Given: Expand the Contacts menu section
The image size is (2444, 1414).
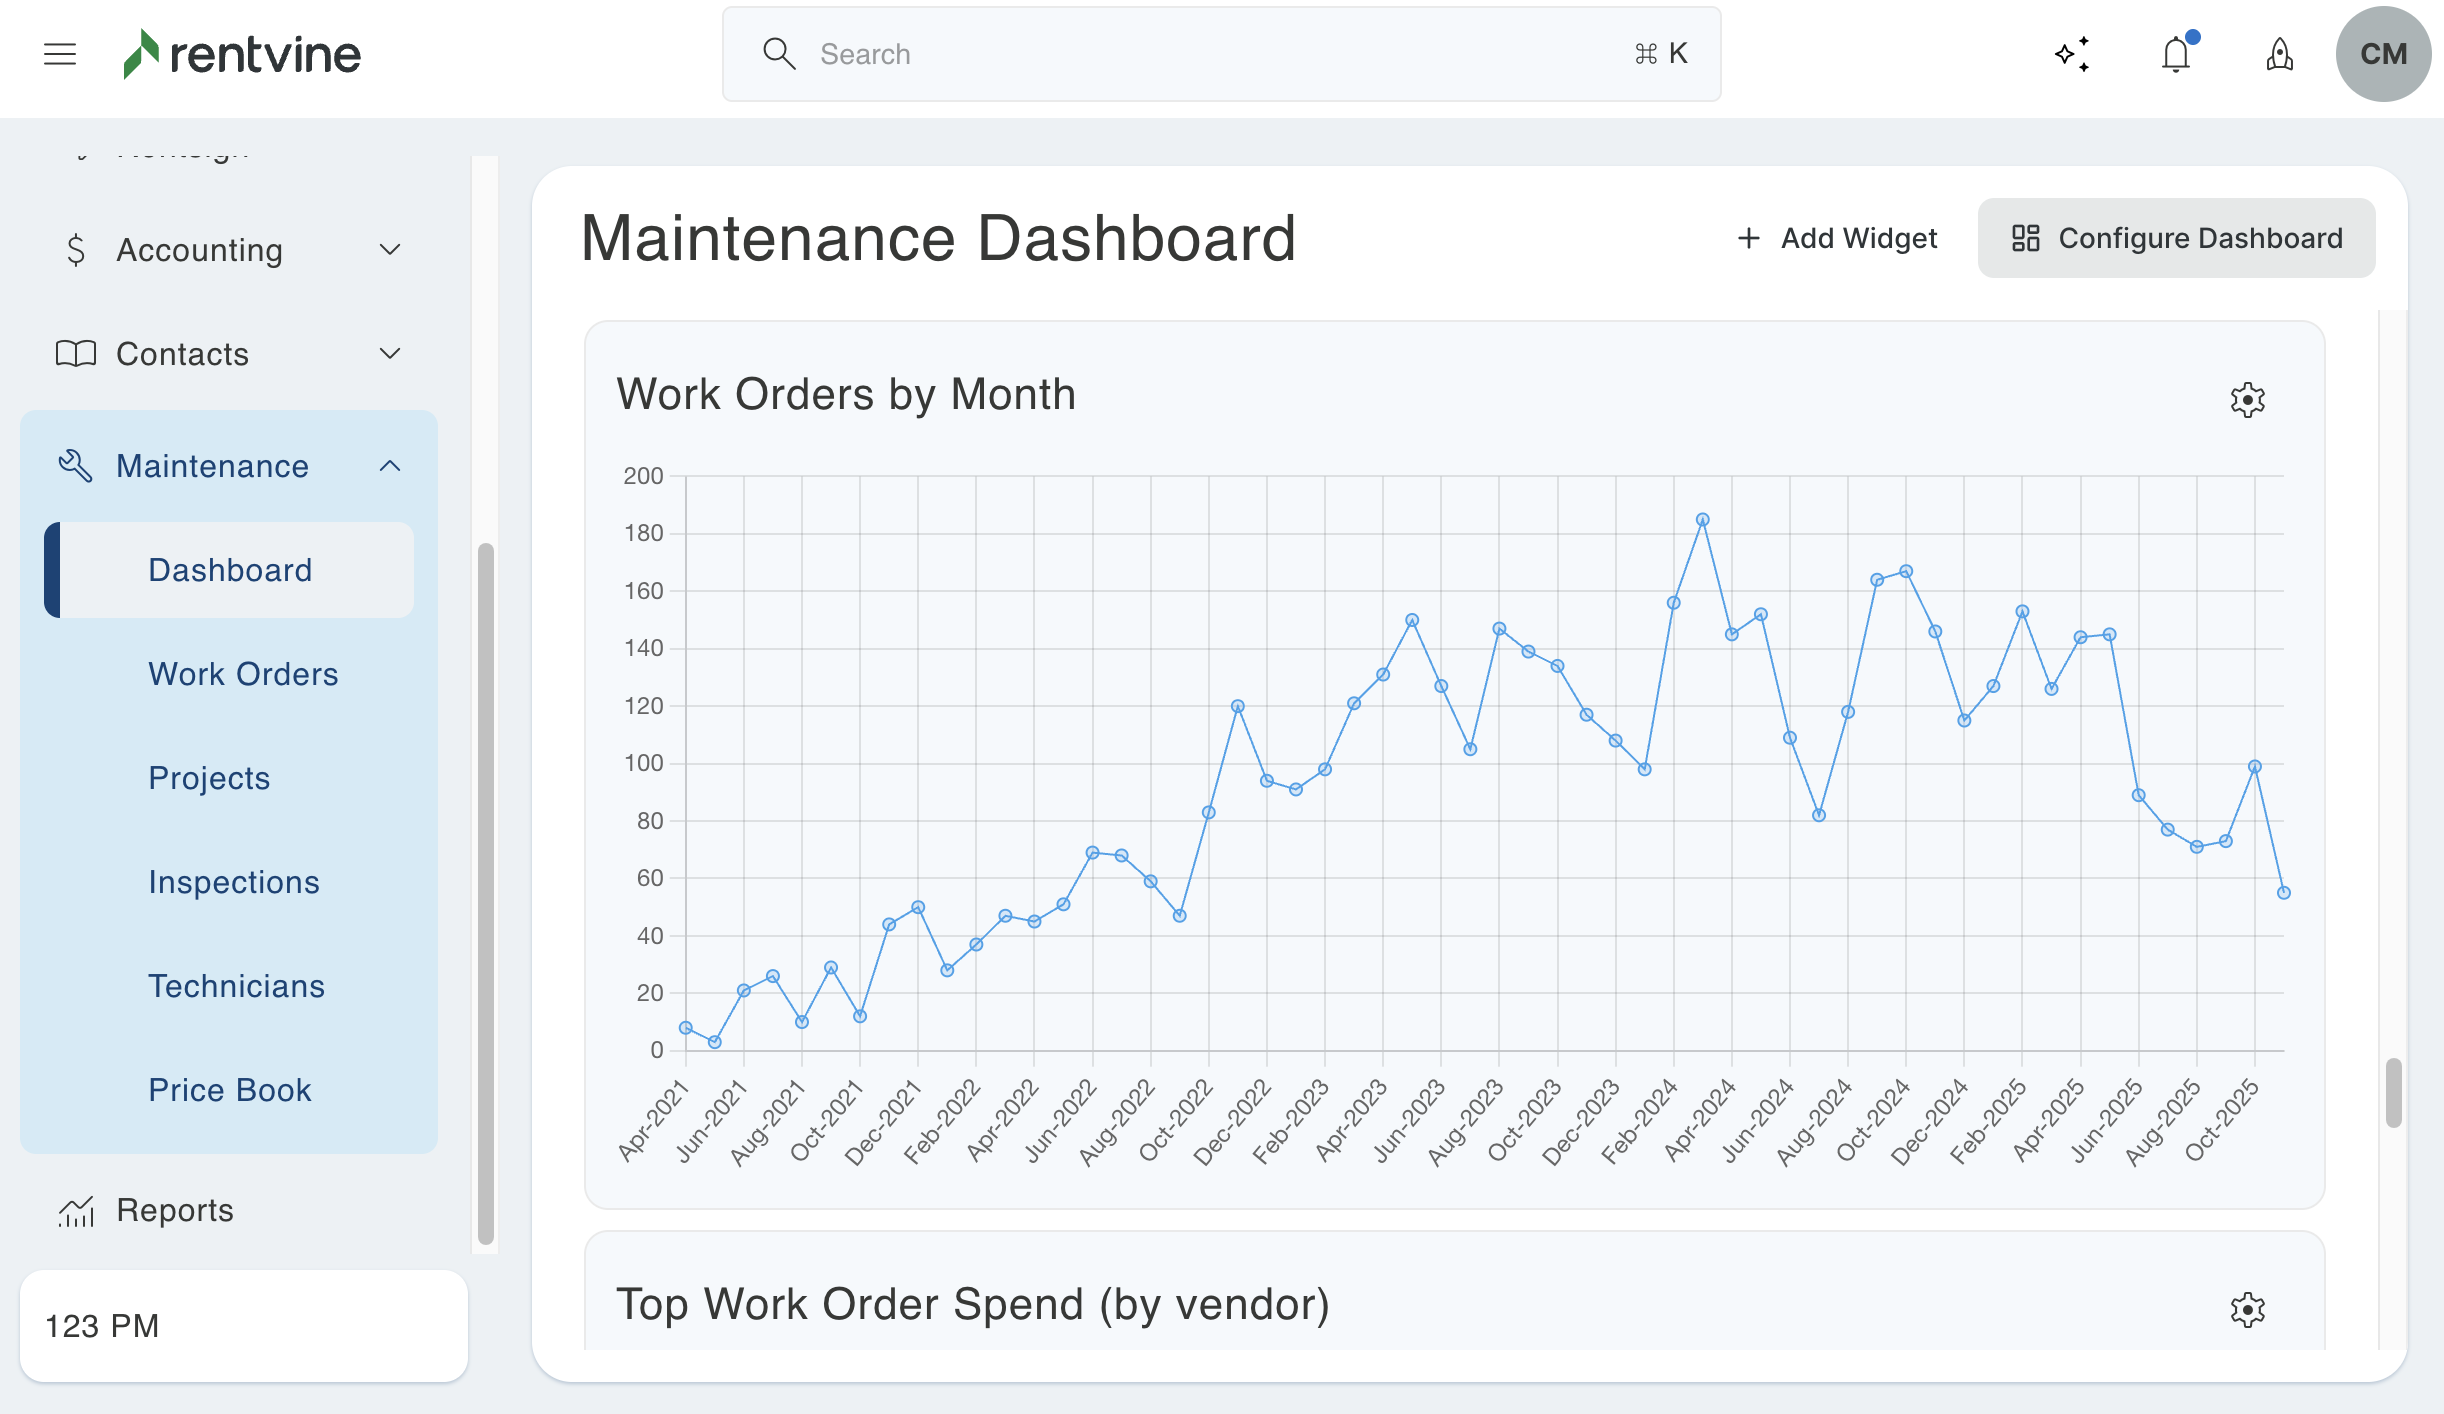Looking at the screenshot, I should 390,353.
